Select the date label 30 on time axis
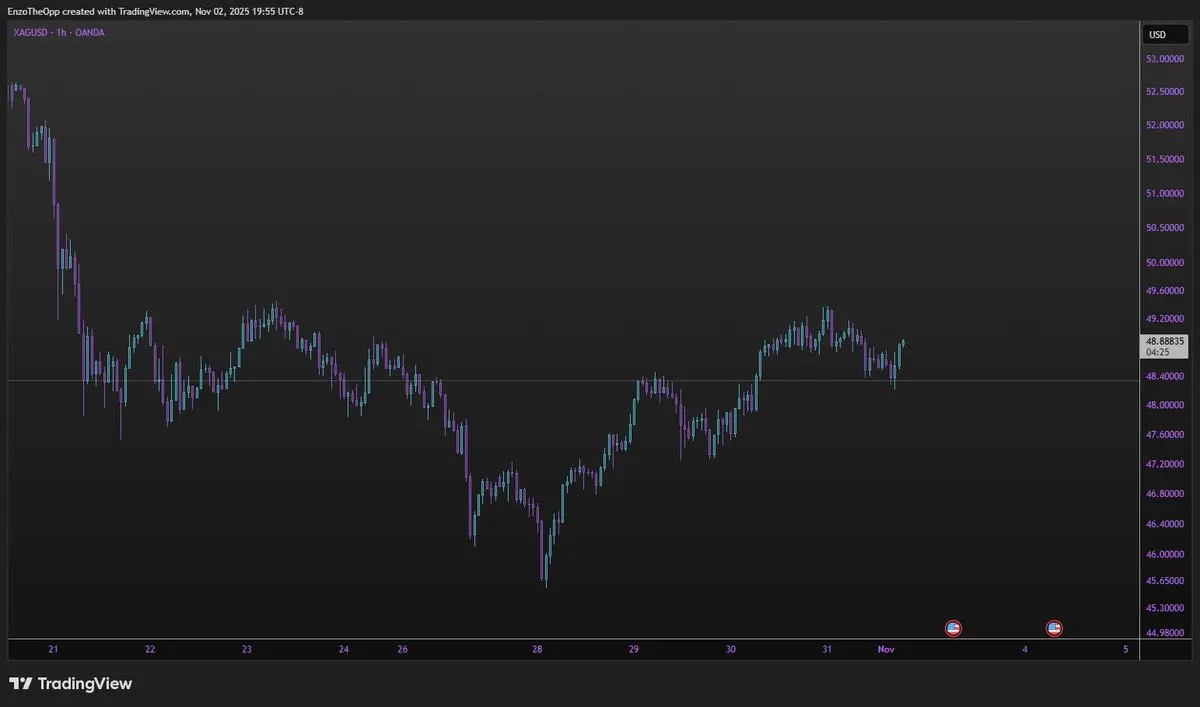1200x707 pixels. (x=731, y=650)
